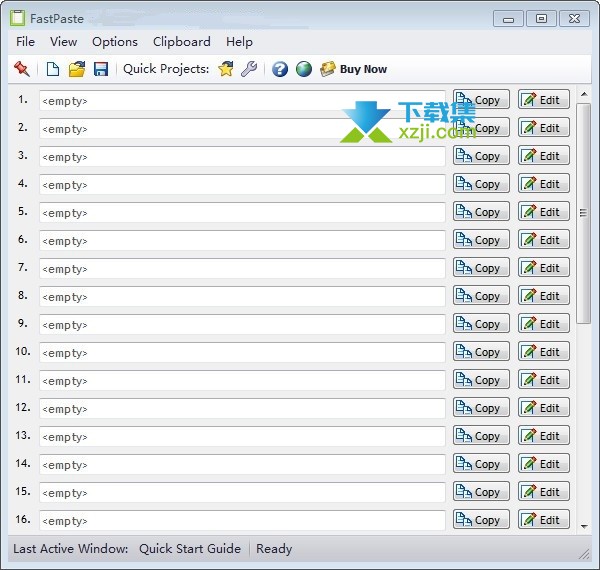Screen dimensions: 600x570
Task: Click the text field of slot 14
Action: point(242,464)
